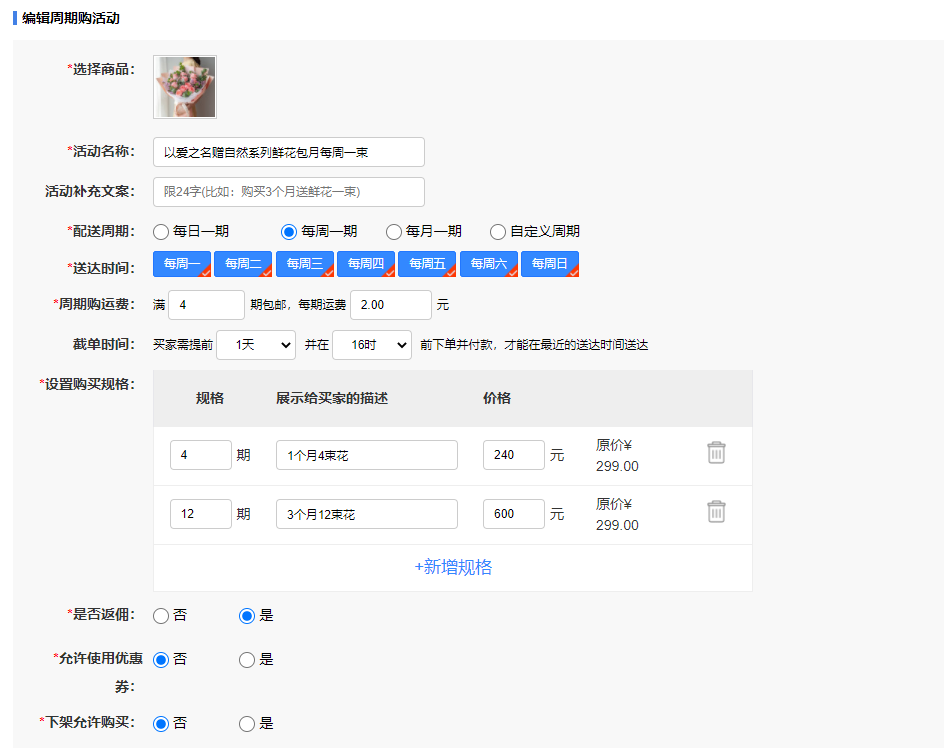Open the 16时 cutoff hour dropdown
944x748 pixels.
click(372, 345)
